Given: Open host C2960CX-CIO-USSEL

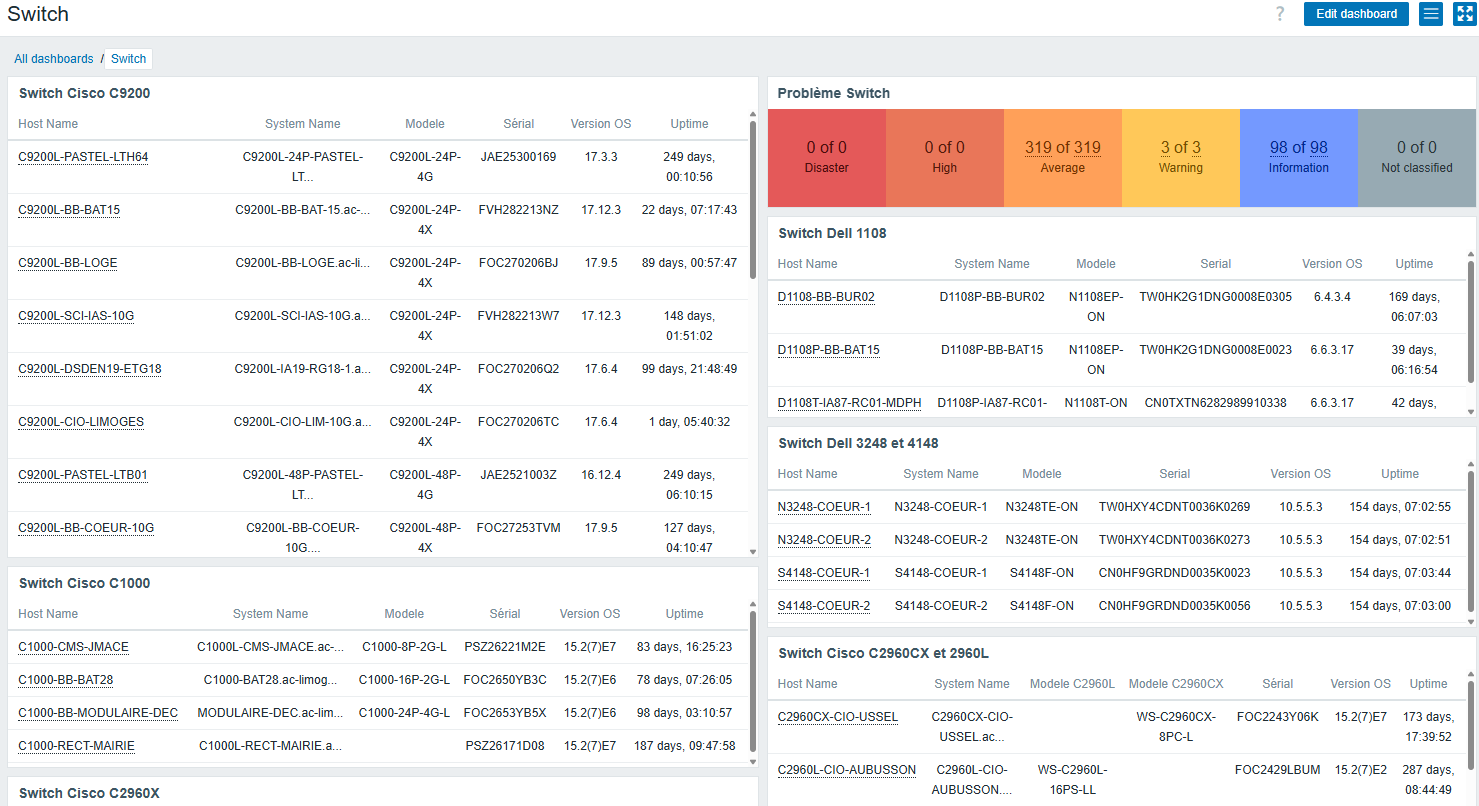Looking at the screenshot, I should click(x=838, y=717).
